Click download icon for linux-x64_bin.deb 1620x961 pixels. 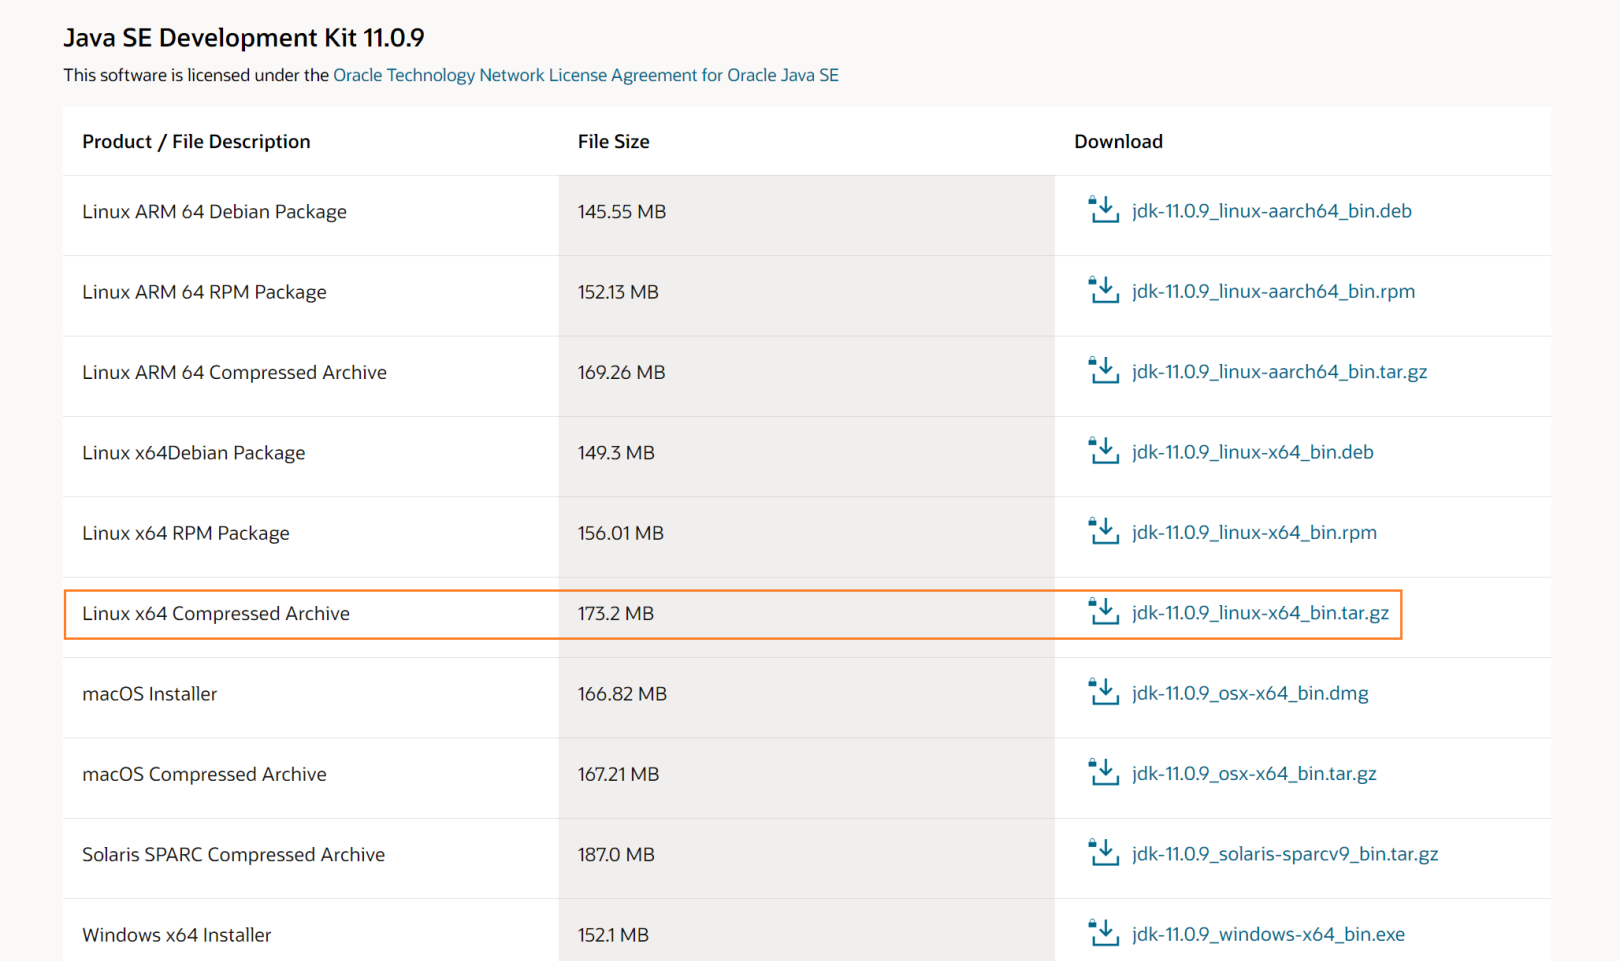pyautogui.click(x=1103, y=451)
